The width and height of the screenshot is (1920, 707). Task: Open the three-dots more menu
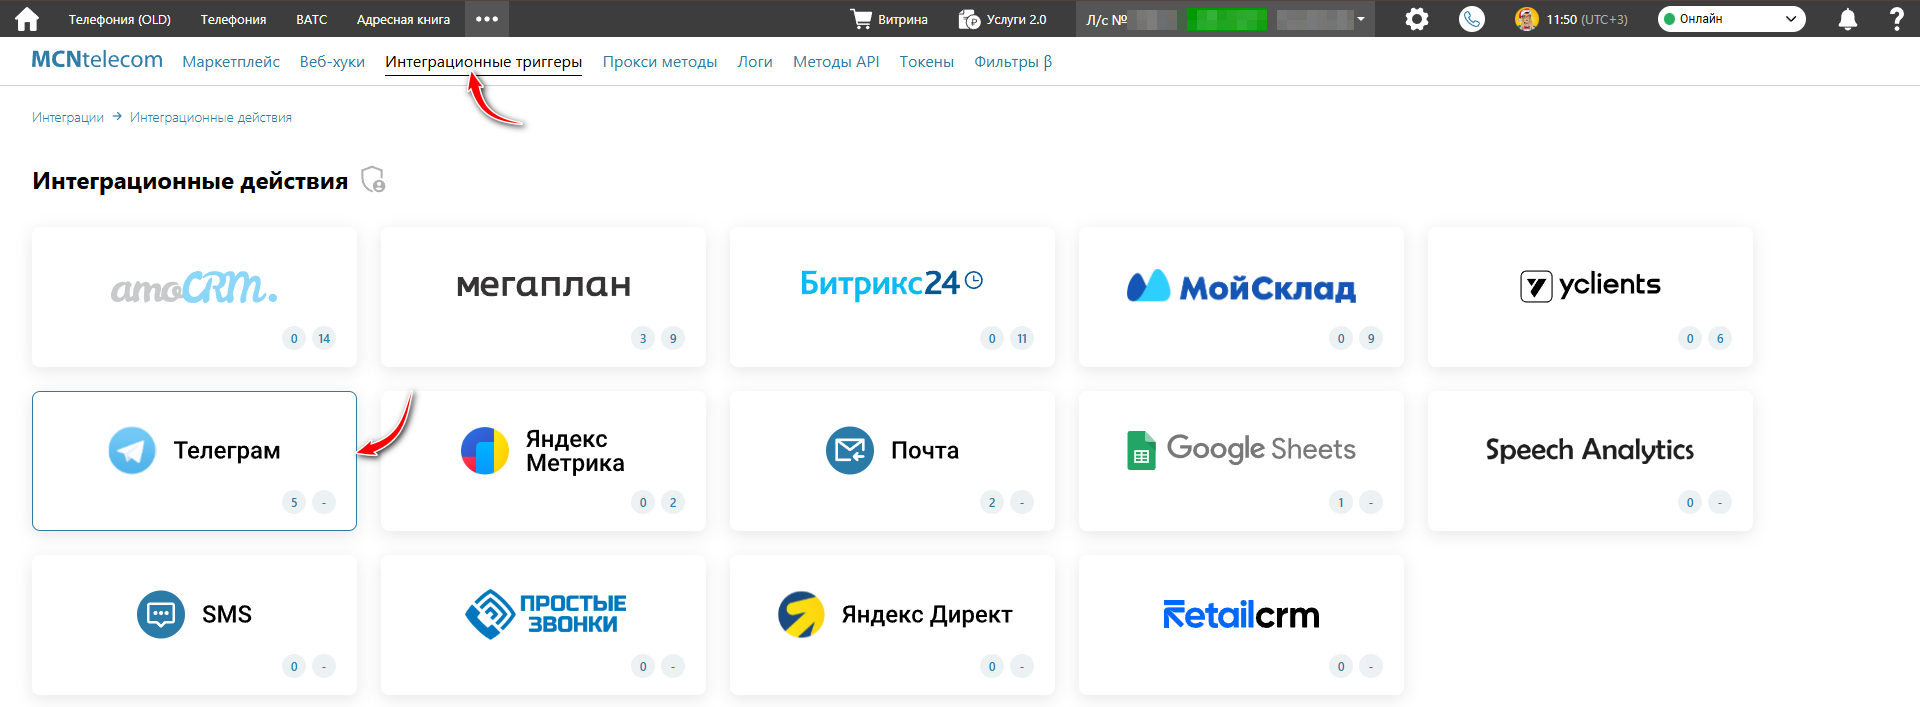click(487, 19)
